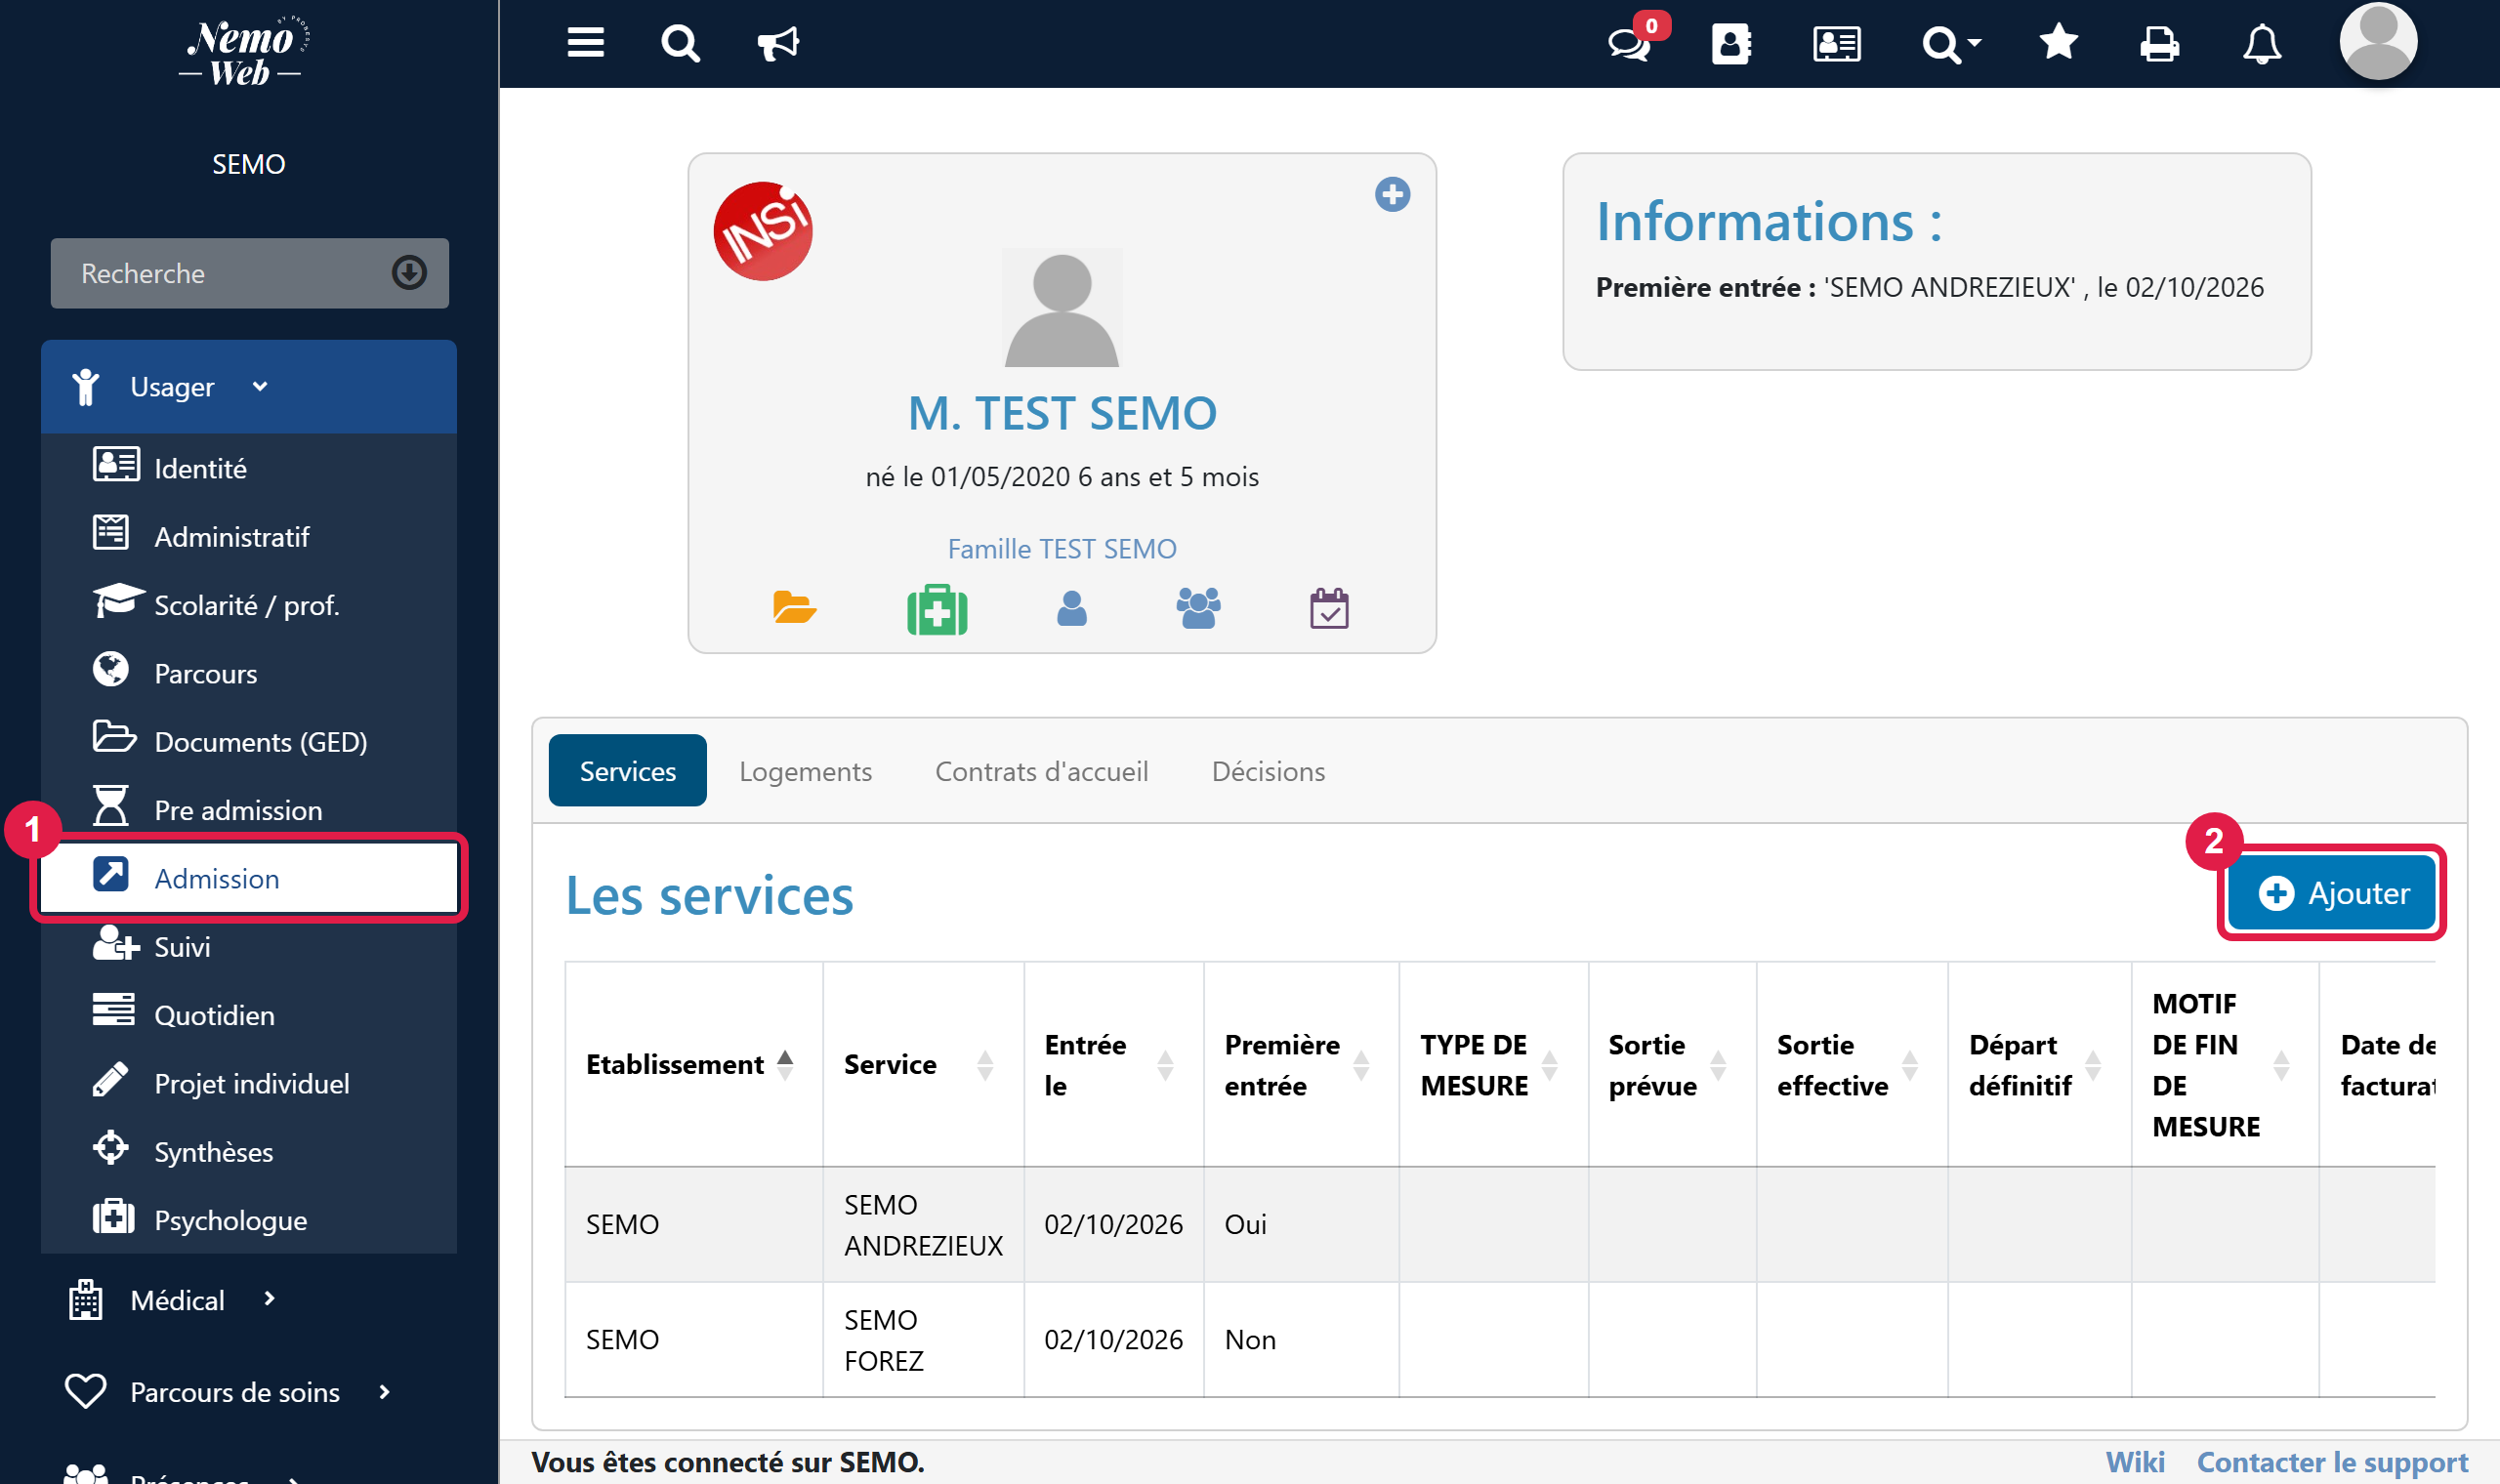Expand Parcours de soins section
The width and height of the screenshot is (2500, 1484).
pyautogui.click(x=249, y=1391)
